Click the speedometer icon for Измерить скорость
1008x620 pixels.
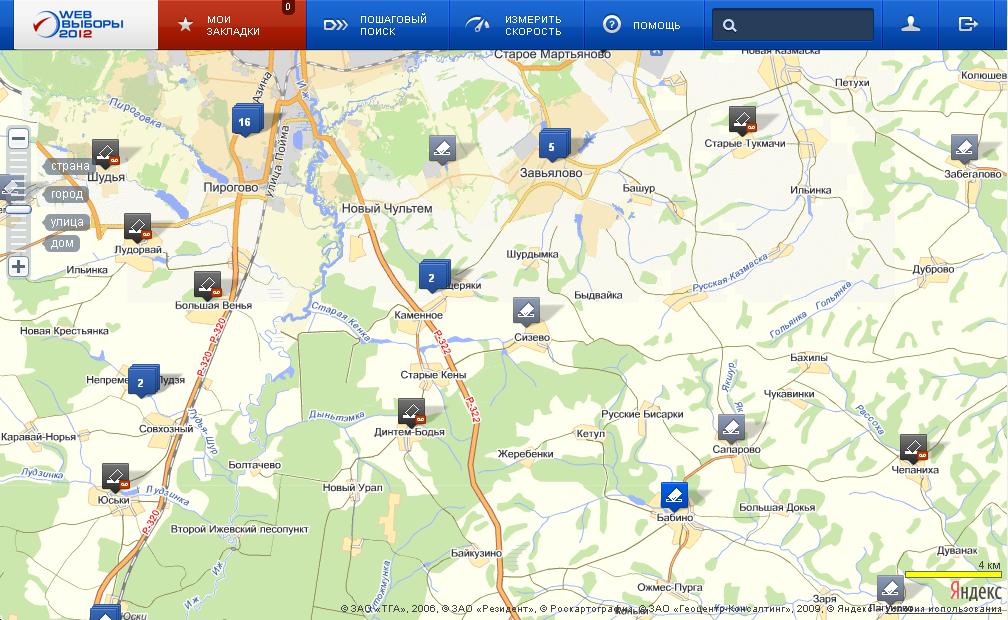coord(478,25)
